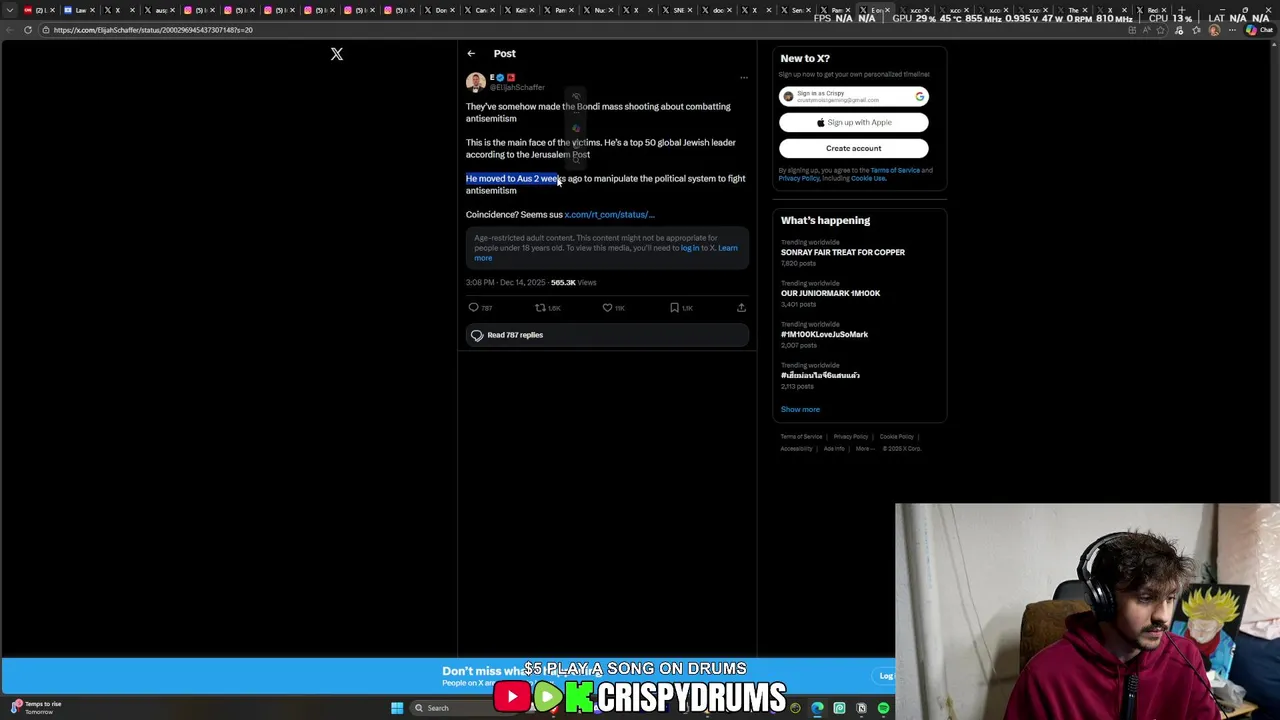The image size is (1280, 720).
Task: Open footer Ads info link
Action: point(834,449)
